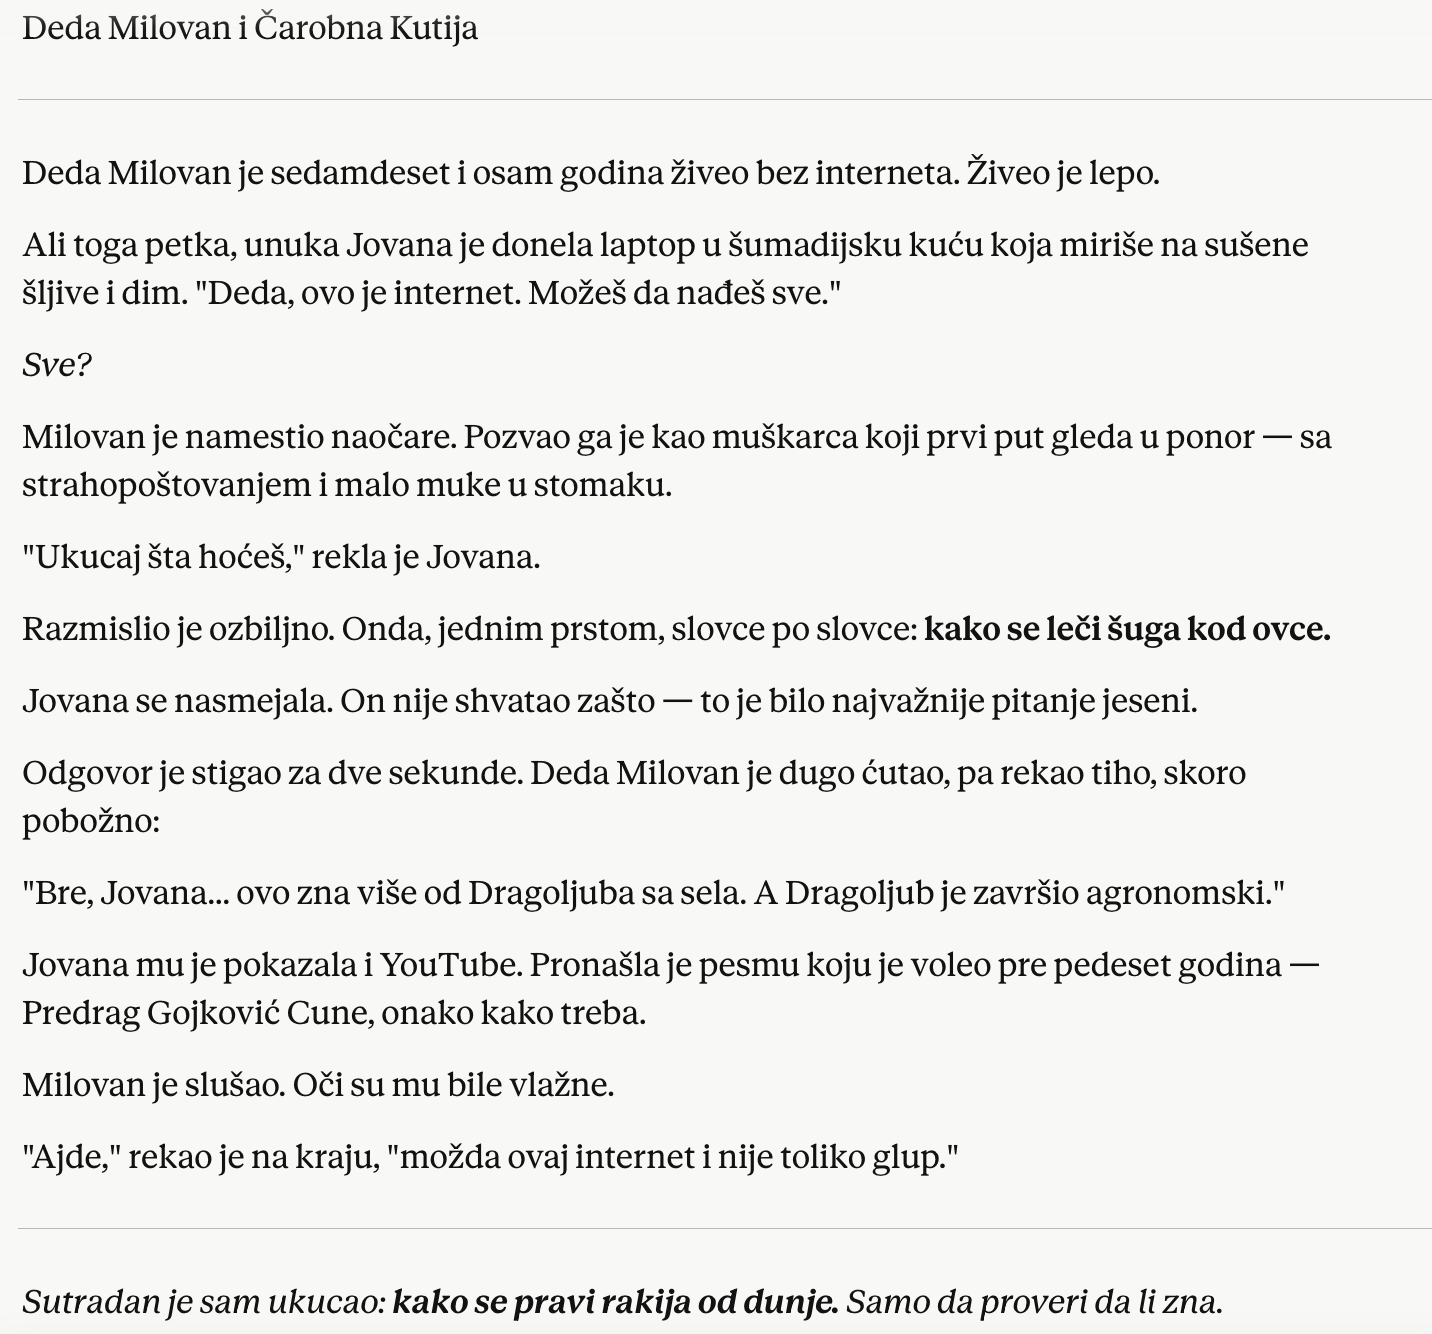Click the bold phrase about šuga kod ovce
1432x1334 pixels.
(1127, 629)
